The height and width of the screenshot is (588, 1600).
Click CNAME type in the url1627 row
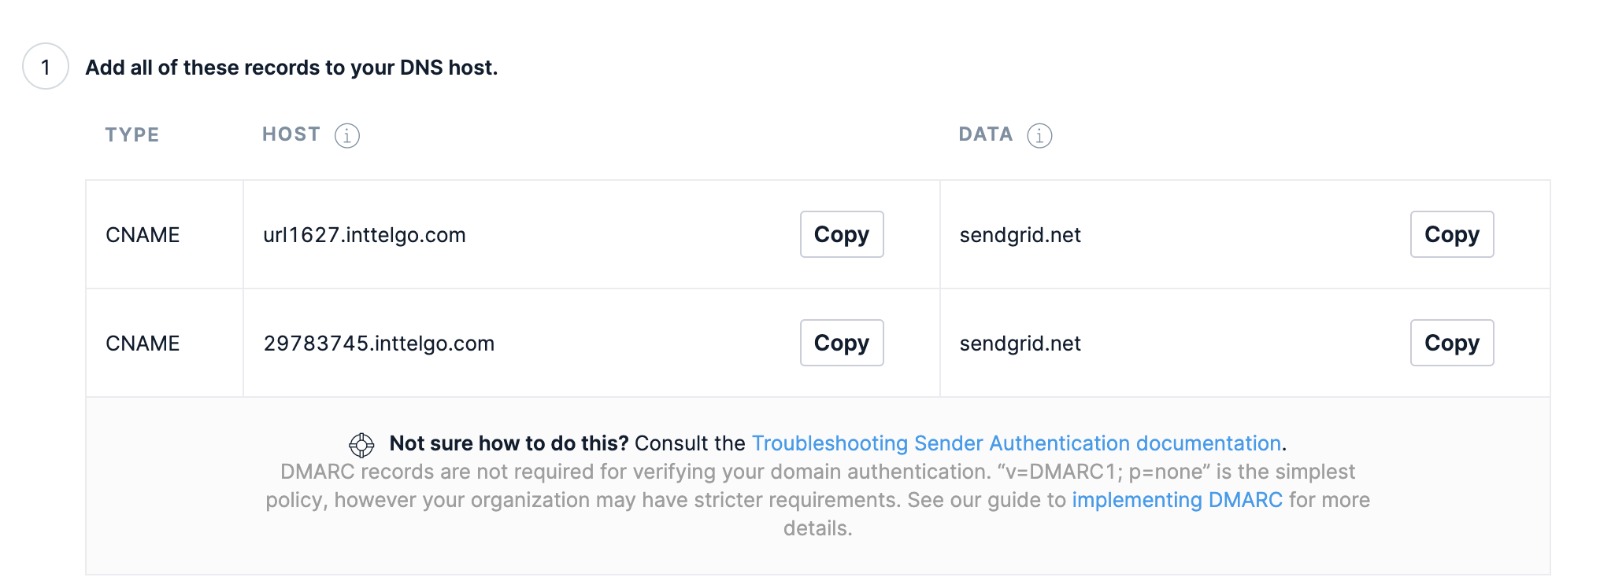click(143, 235)
